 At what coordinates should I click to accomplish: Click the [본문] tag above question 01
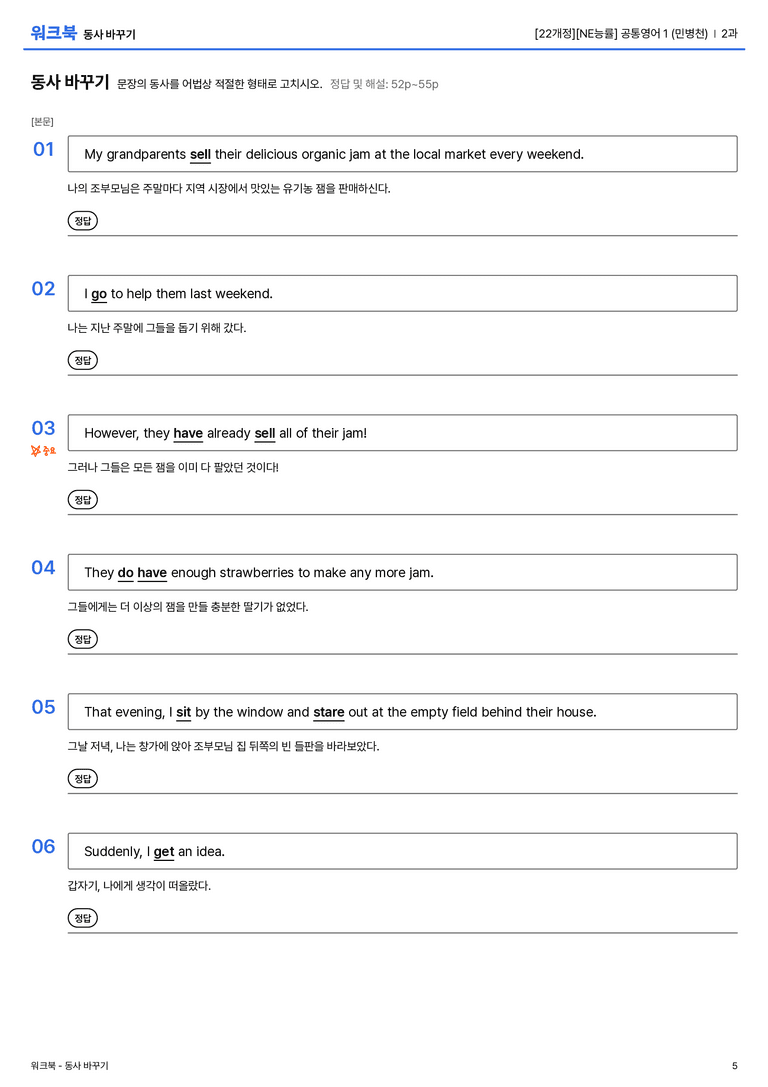(x=42, y=121)
